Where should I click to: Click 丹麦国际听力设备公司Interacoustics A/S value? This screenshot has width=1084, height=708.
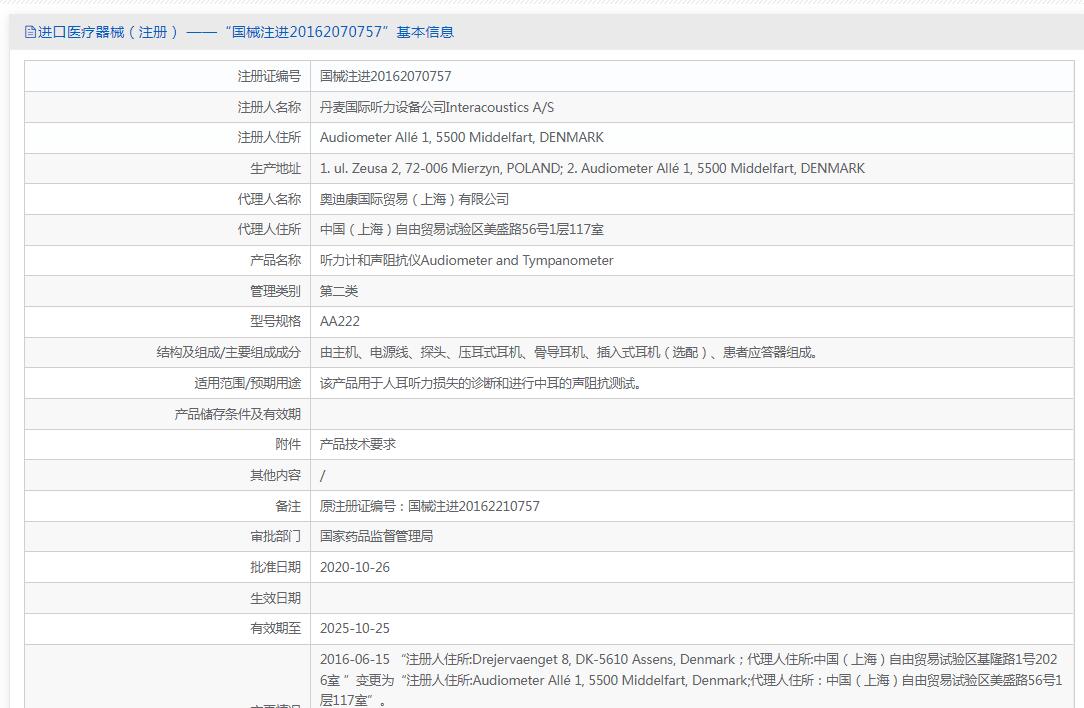pos(437,107)
